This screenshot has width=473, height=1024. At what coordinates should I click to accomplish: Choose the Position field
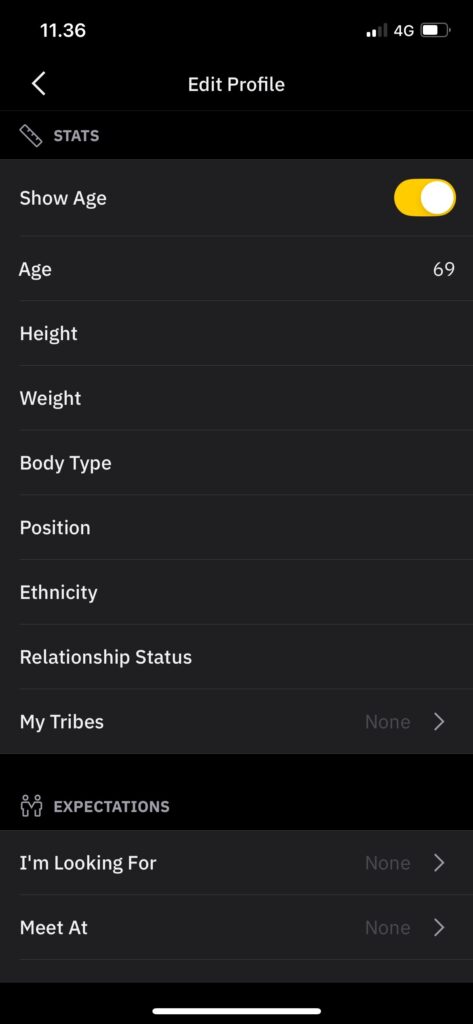click(236, 528)
